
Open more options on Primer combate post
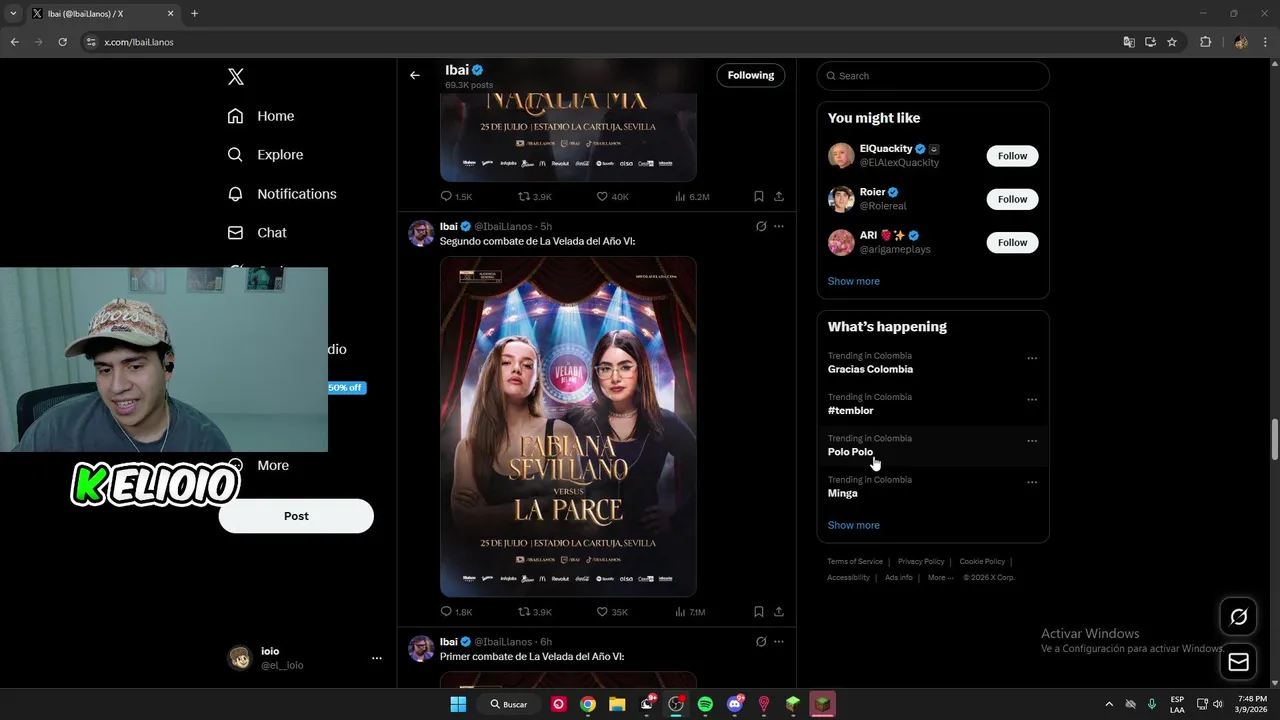click(x=779, y=642)
